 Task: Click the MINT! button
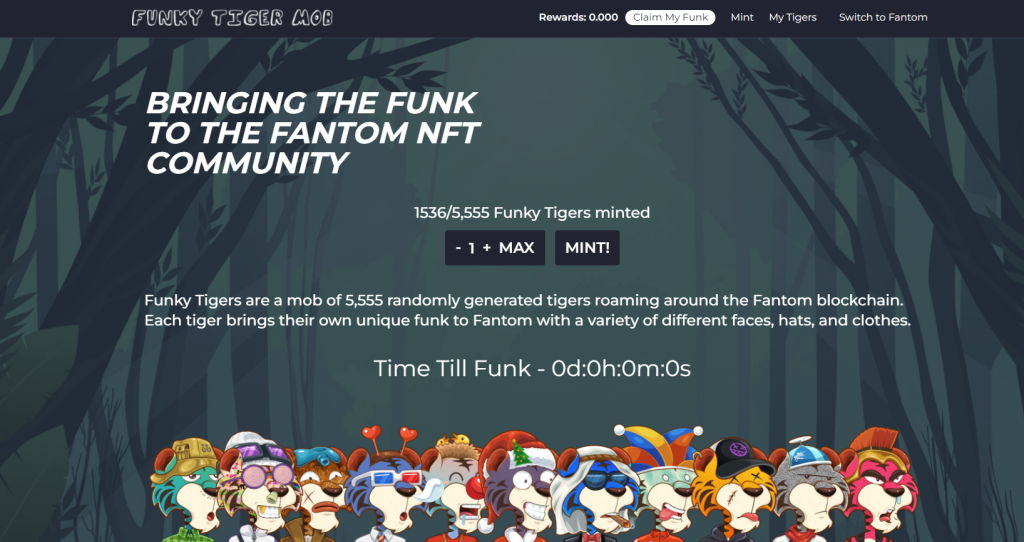[x=587, y=248]
